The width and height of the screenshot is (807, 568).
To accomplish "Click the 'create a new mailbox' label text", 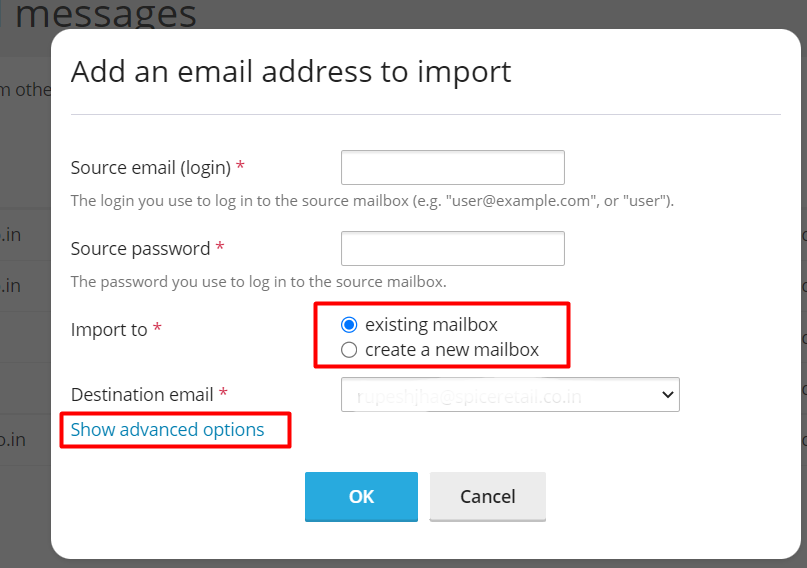I will tap(452, 350).
